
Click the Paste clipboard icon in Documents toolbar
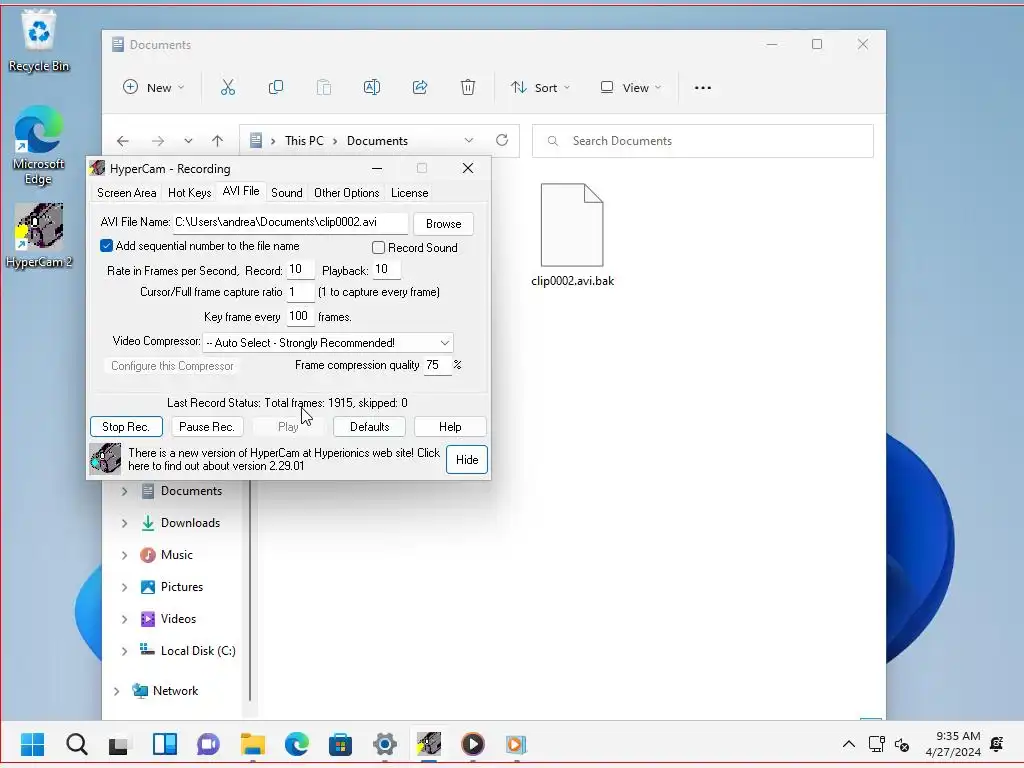[324, 88]
